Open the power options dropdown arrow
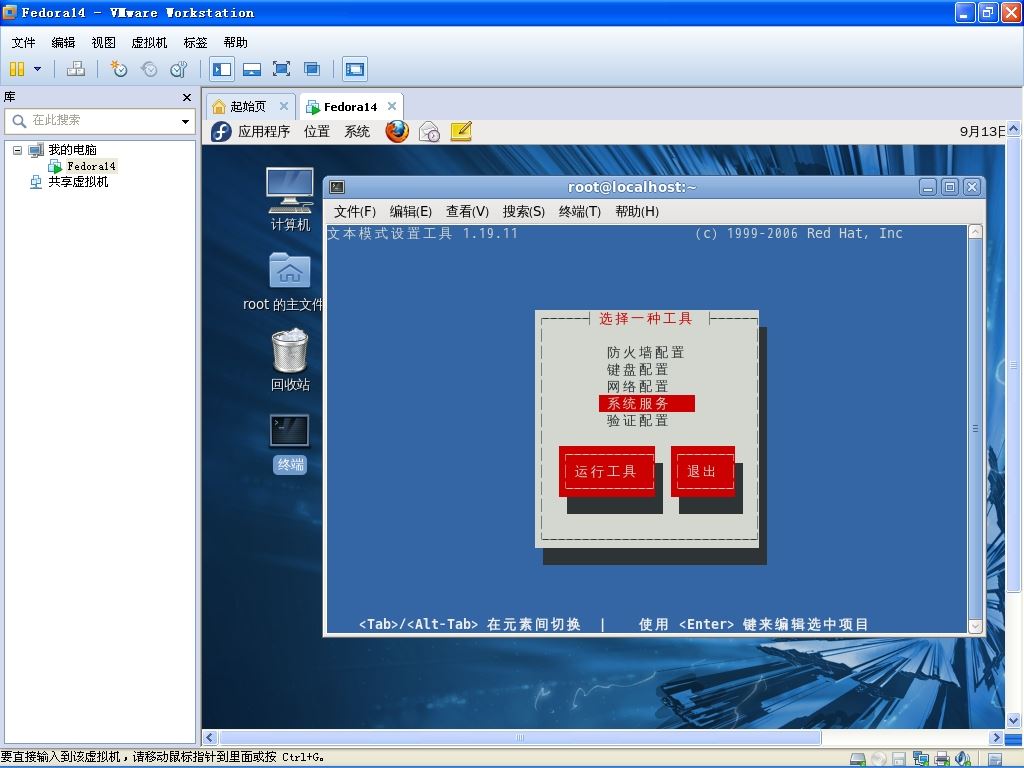The image size is (1024, 768). point(37,69)
